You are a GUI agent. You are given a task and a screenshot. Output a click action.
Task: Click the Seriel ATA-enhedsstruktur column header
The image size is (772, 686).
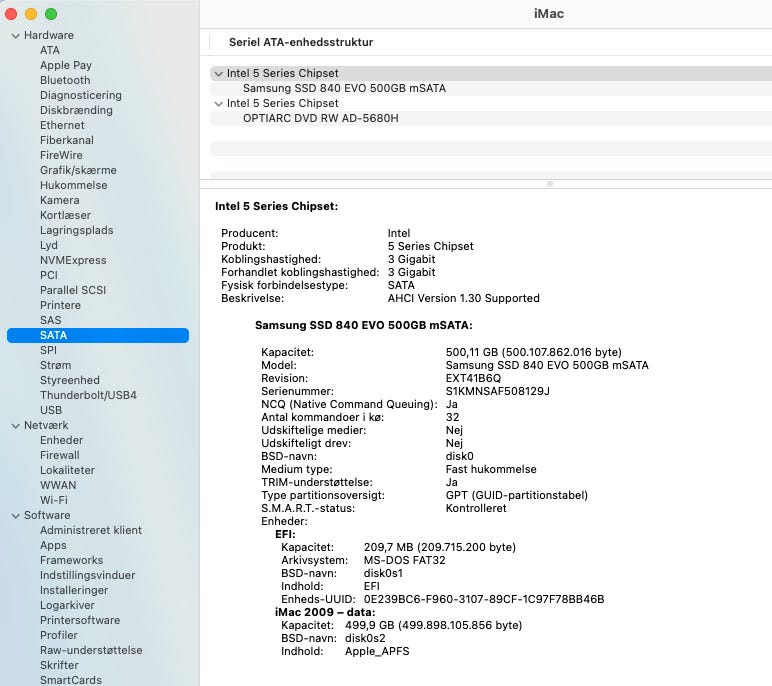coord(301,42)
